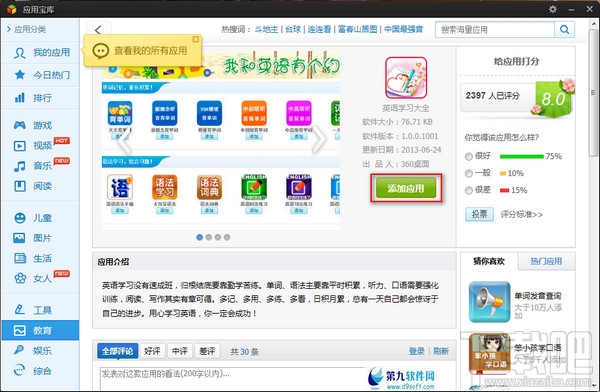Click the search magnifier icon
This screenshot has height=392, width=600.
coord(564,29)
